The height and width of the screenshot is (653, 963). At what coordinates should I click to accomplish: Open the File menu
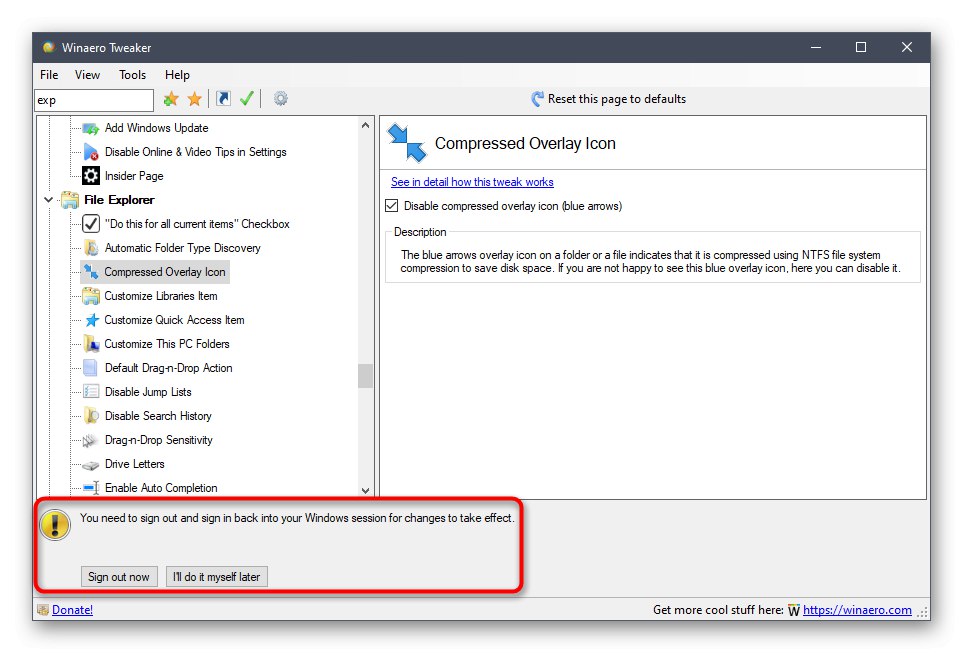click(x=49, y=75)
